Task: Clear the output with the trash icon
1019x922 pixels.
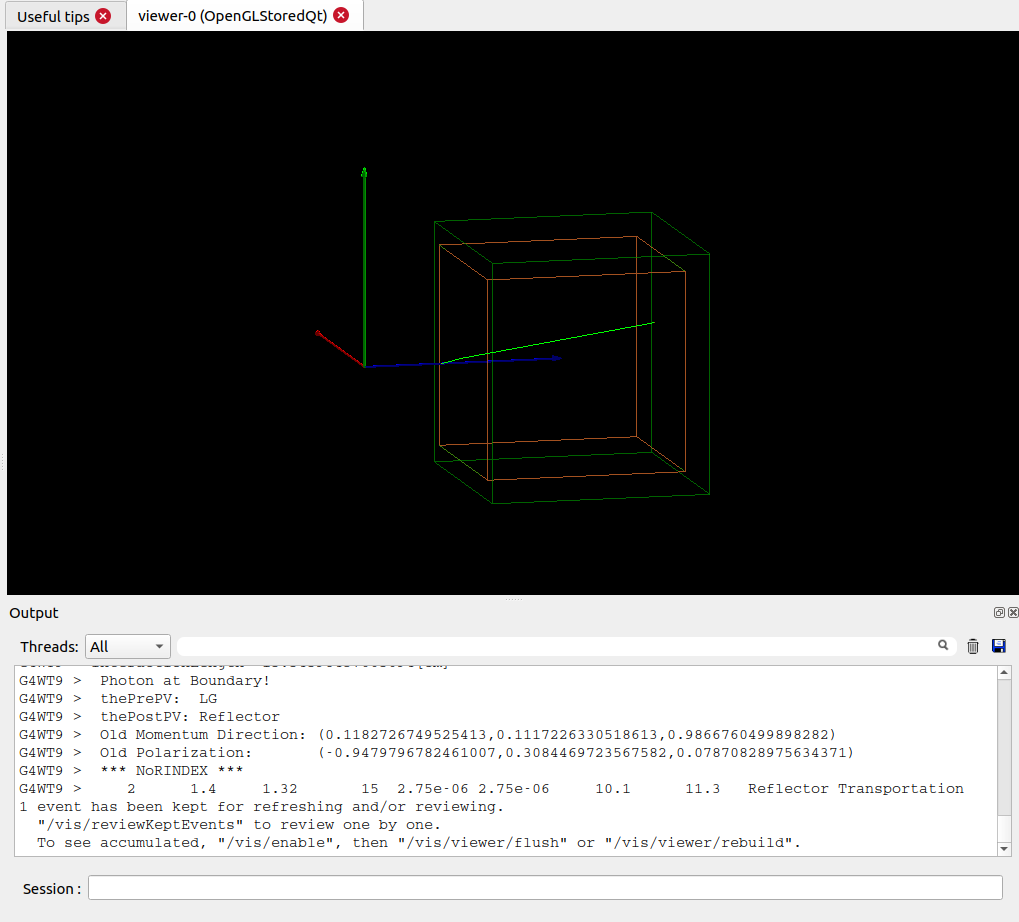Action: 973,647
